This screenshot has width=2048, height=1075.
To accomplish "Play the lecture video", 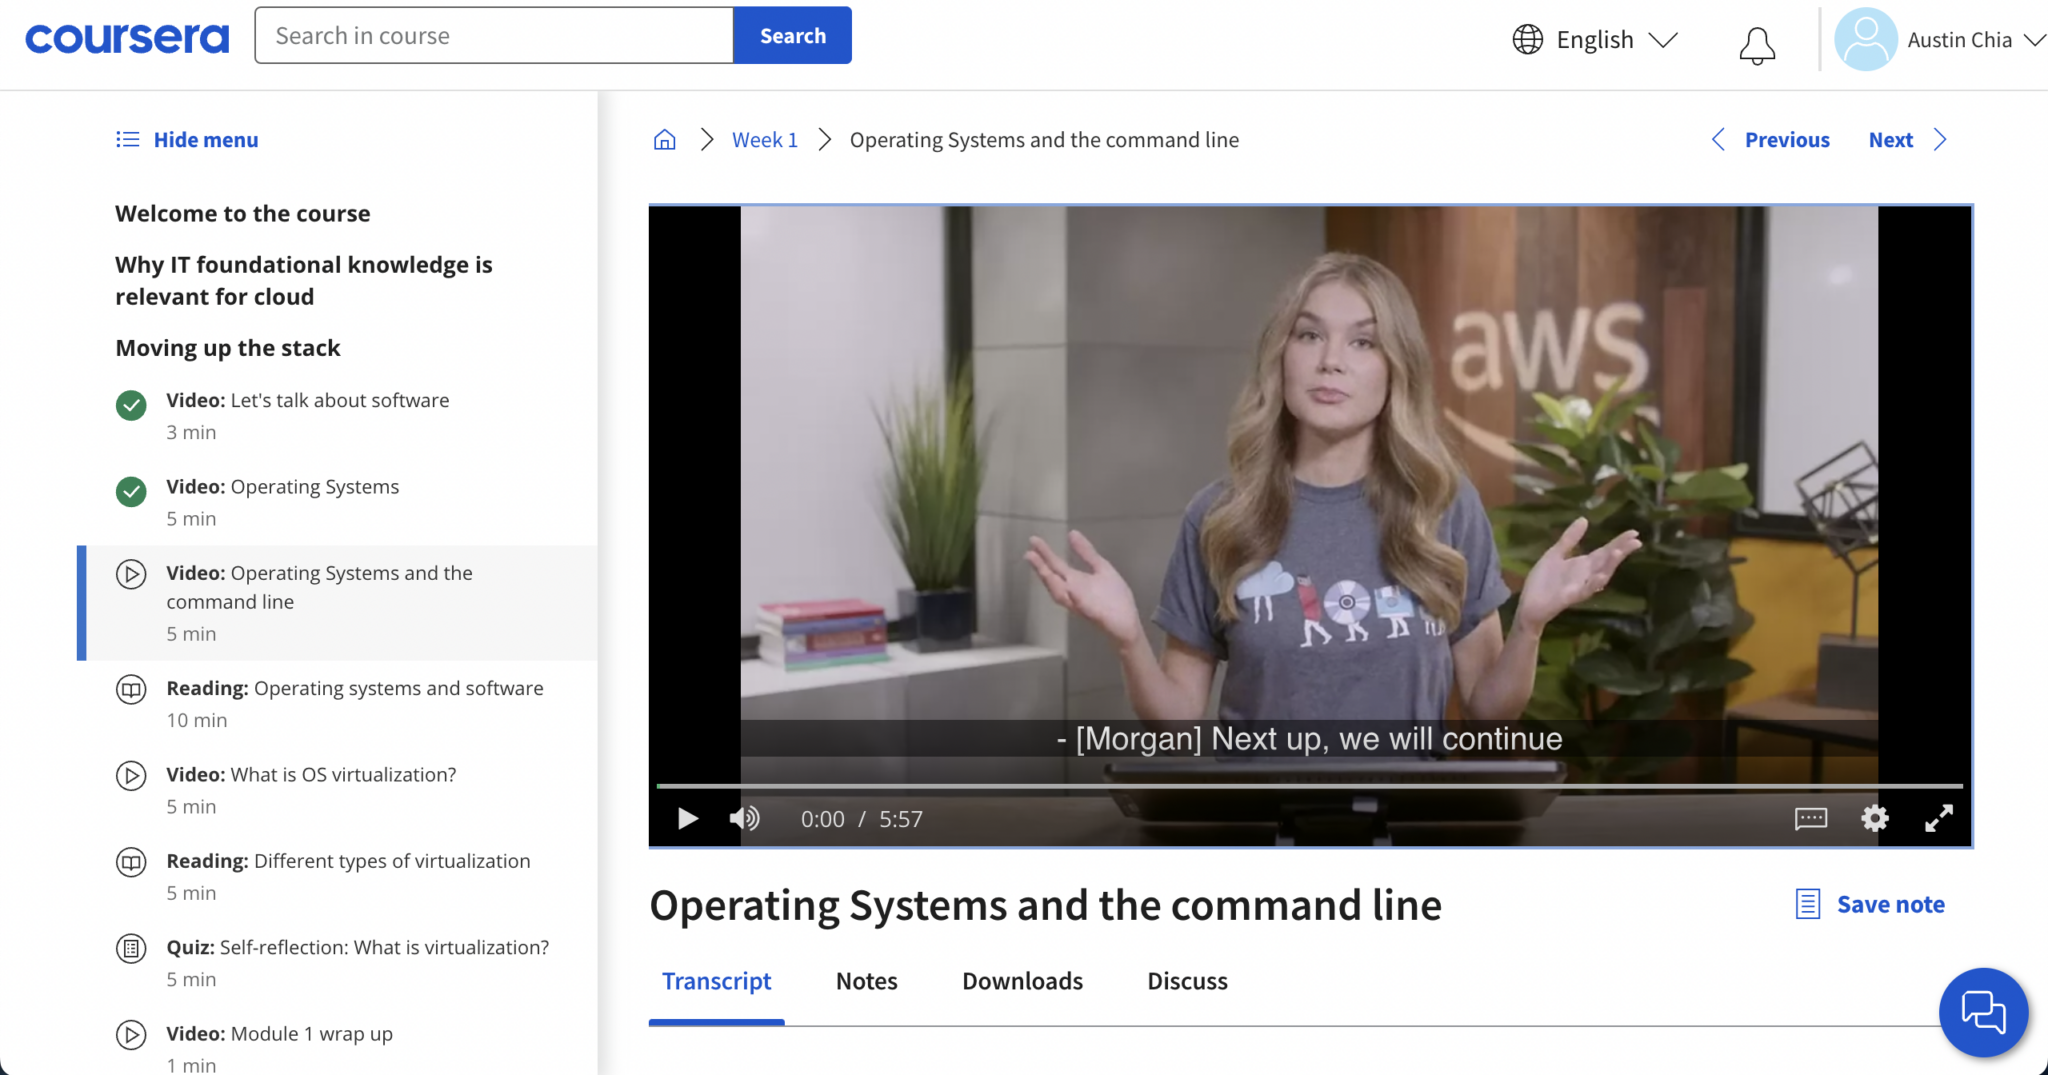I will click(687, 819).
